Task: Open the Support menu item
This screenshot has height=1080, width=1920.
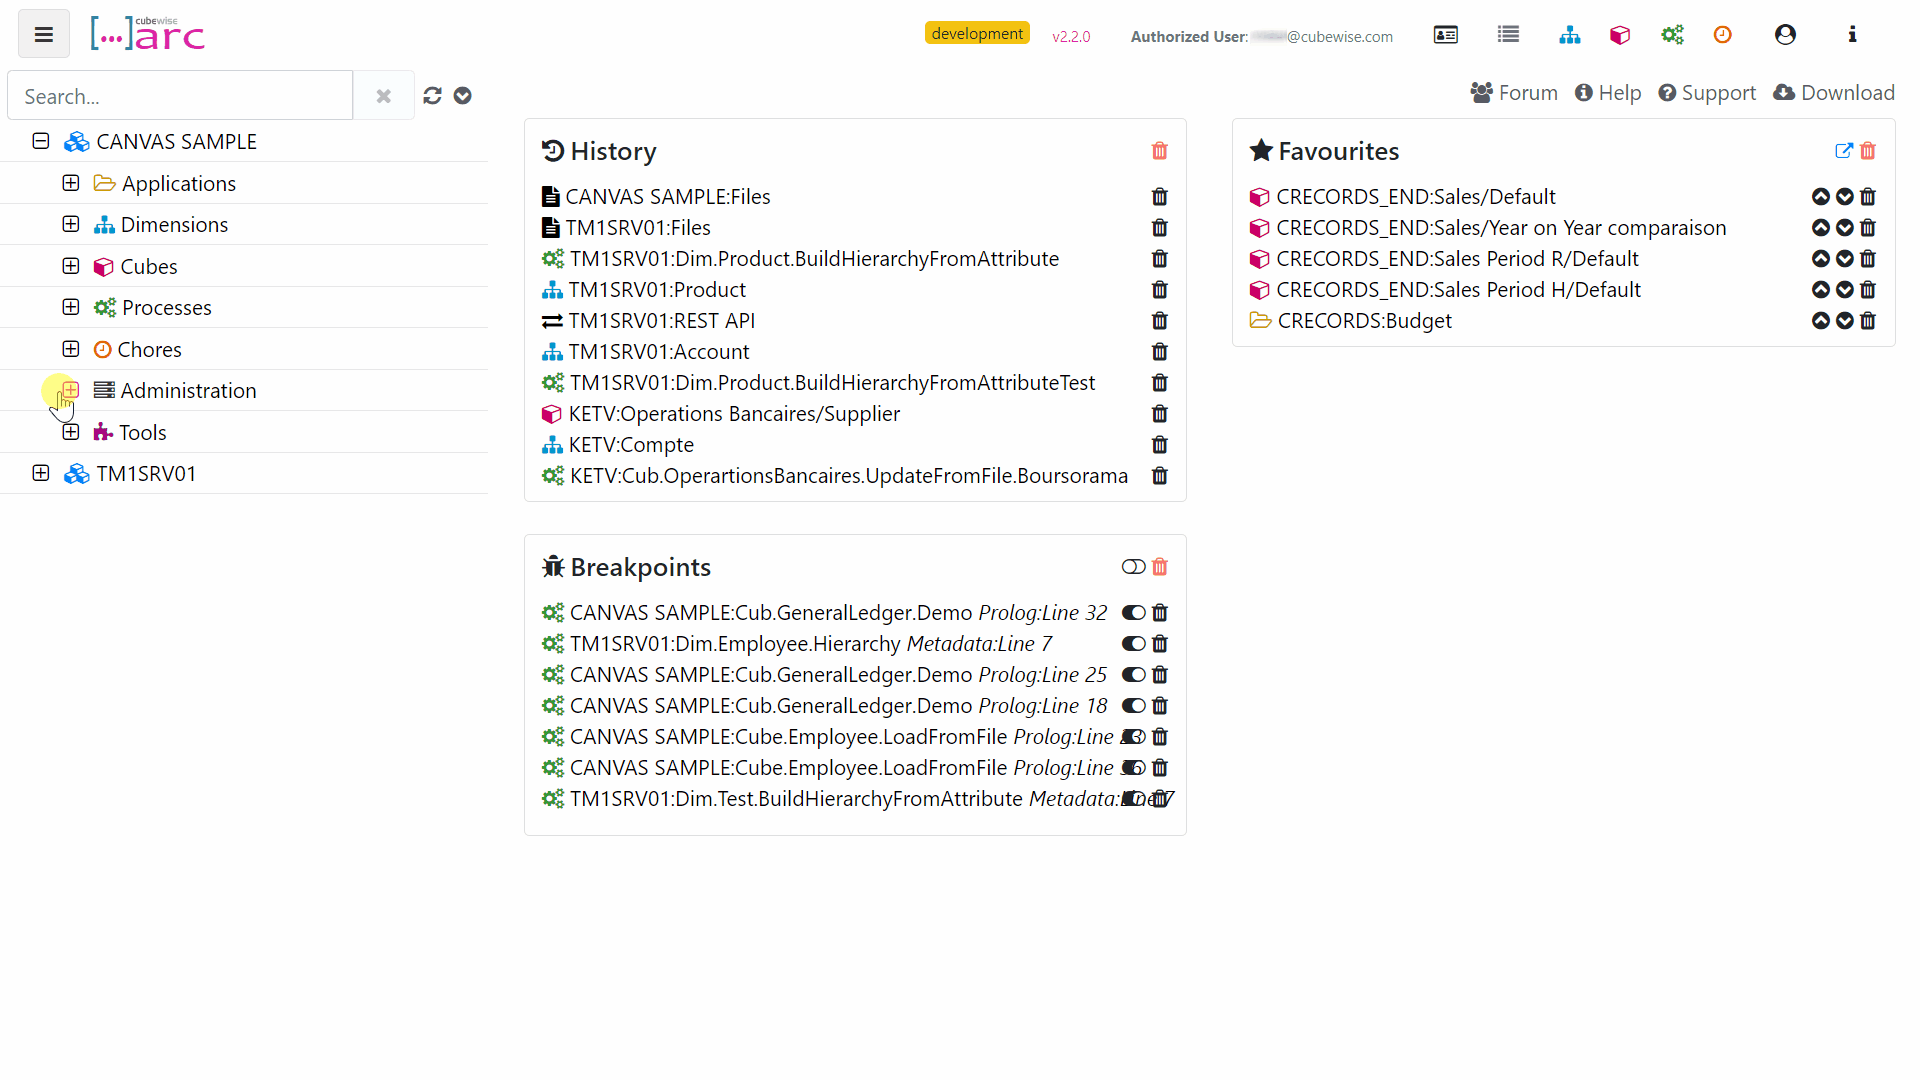Action: [1707, 92]
